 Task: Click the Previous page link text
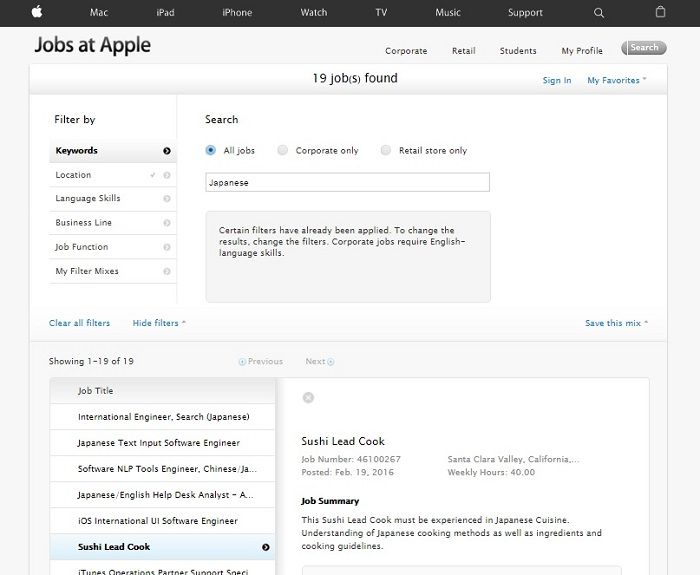(x=265, y=361)
